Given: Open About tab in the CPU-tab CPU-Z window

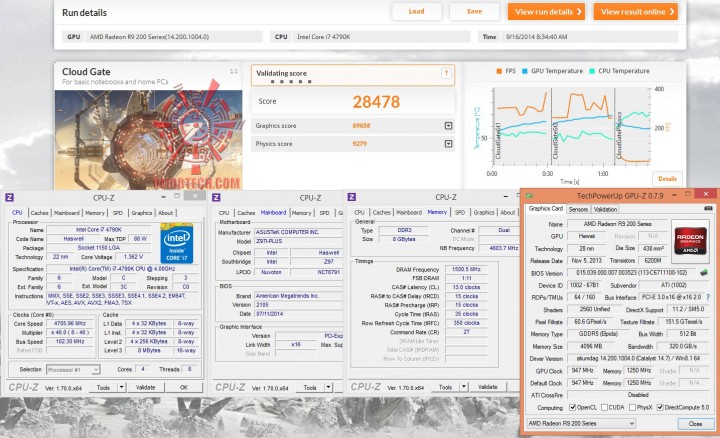Looking at the screenshot, I should [165, 213].
